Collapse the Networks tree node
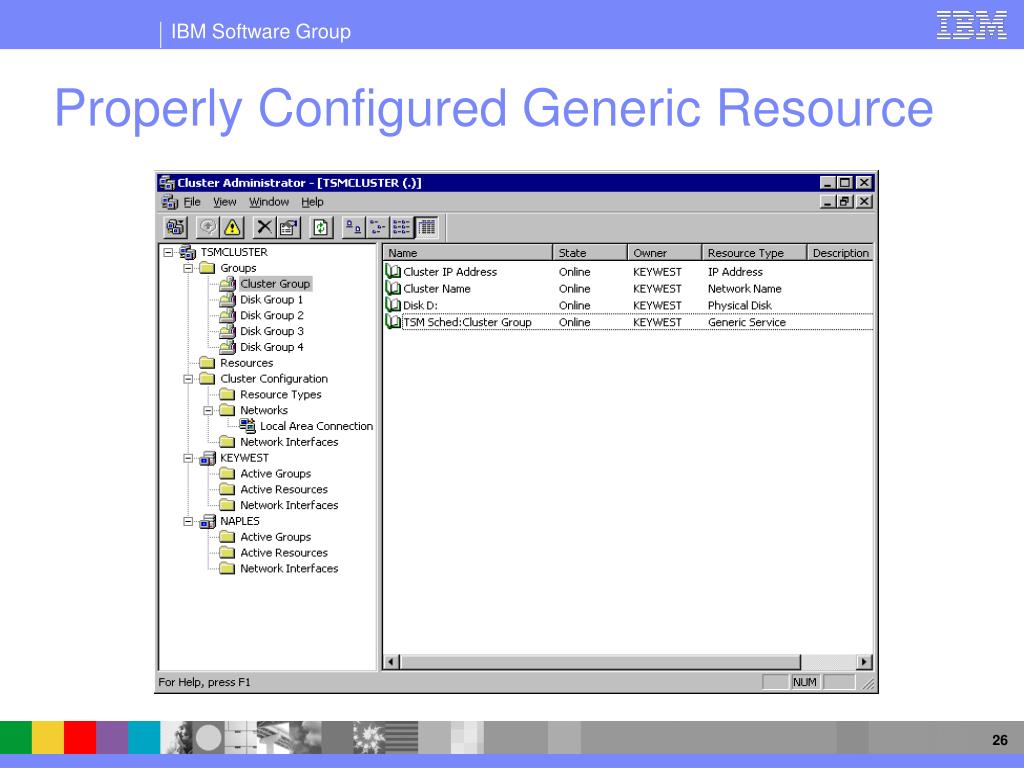This screenshot has width=1024, height=768. point(208,410)
